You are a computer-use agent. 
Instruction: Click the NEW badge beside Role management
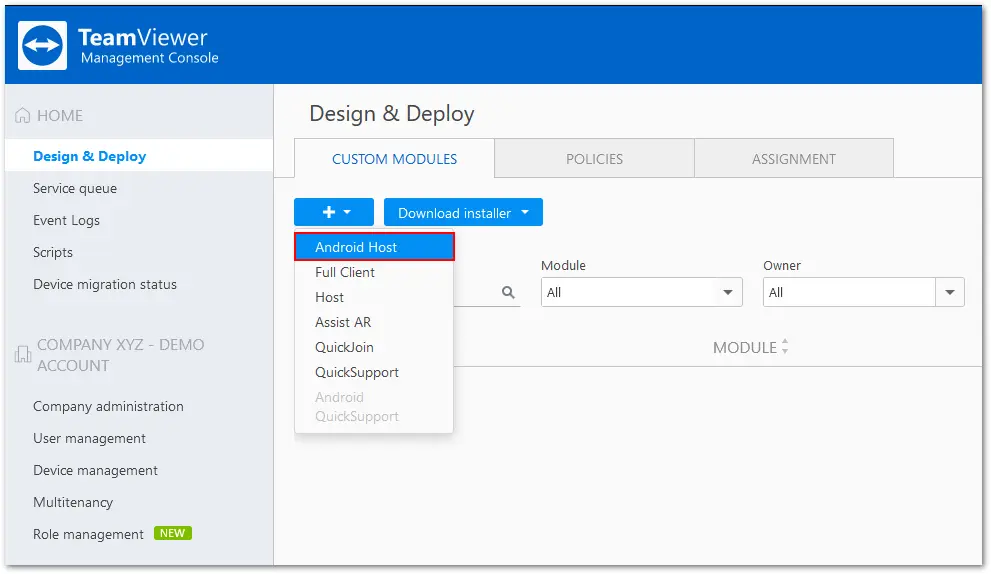(173, 533)
